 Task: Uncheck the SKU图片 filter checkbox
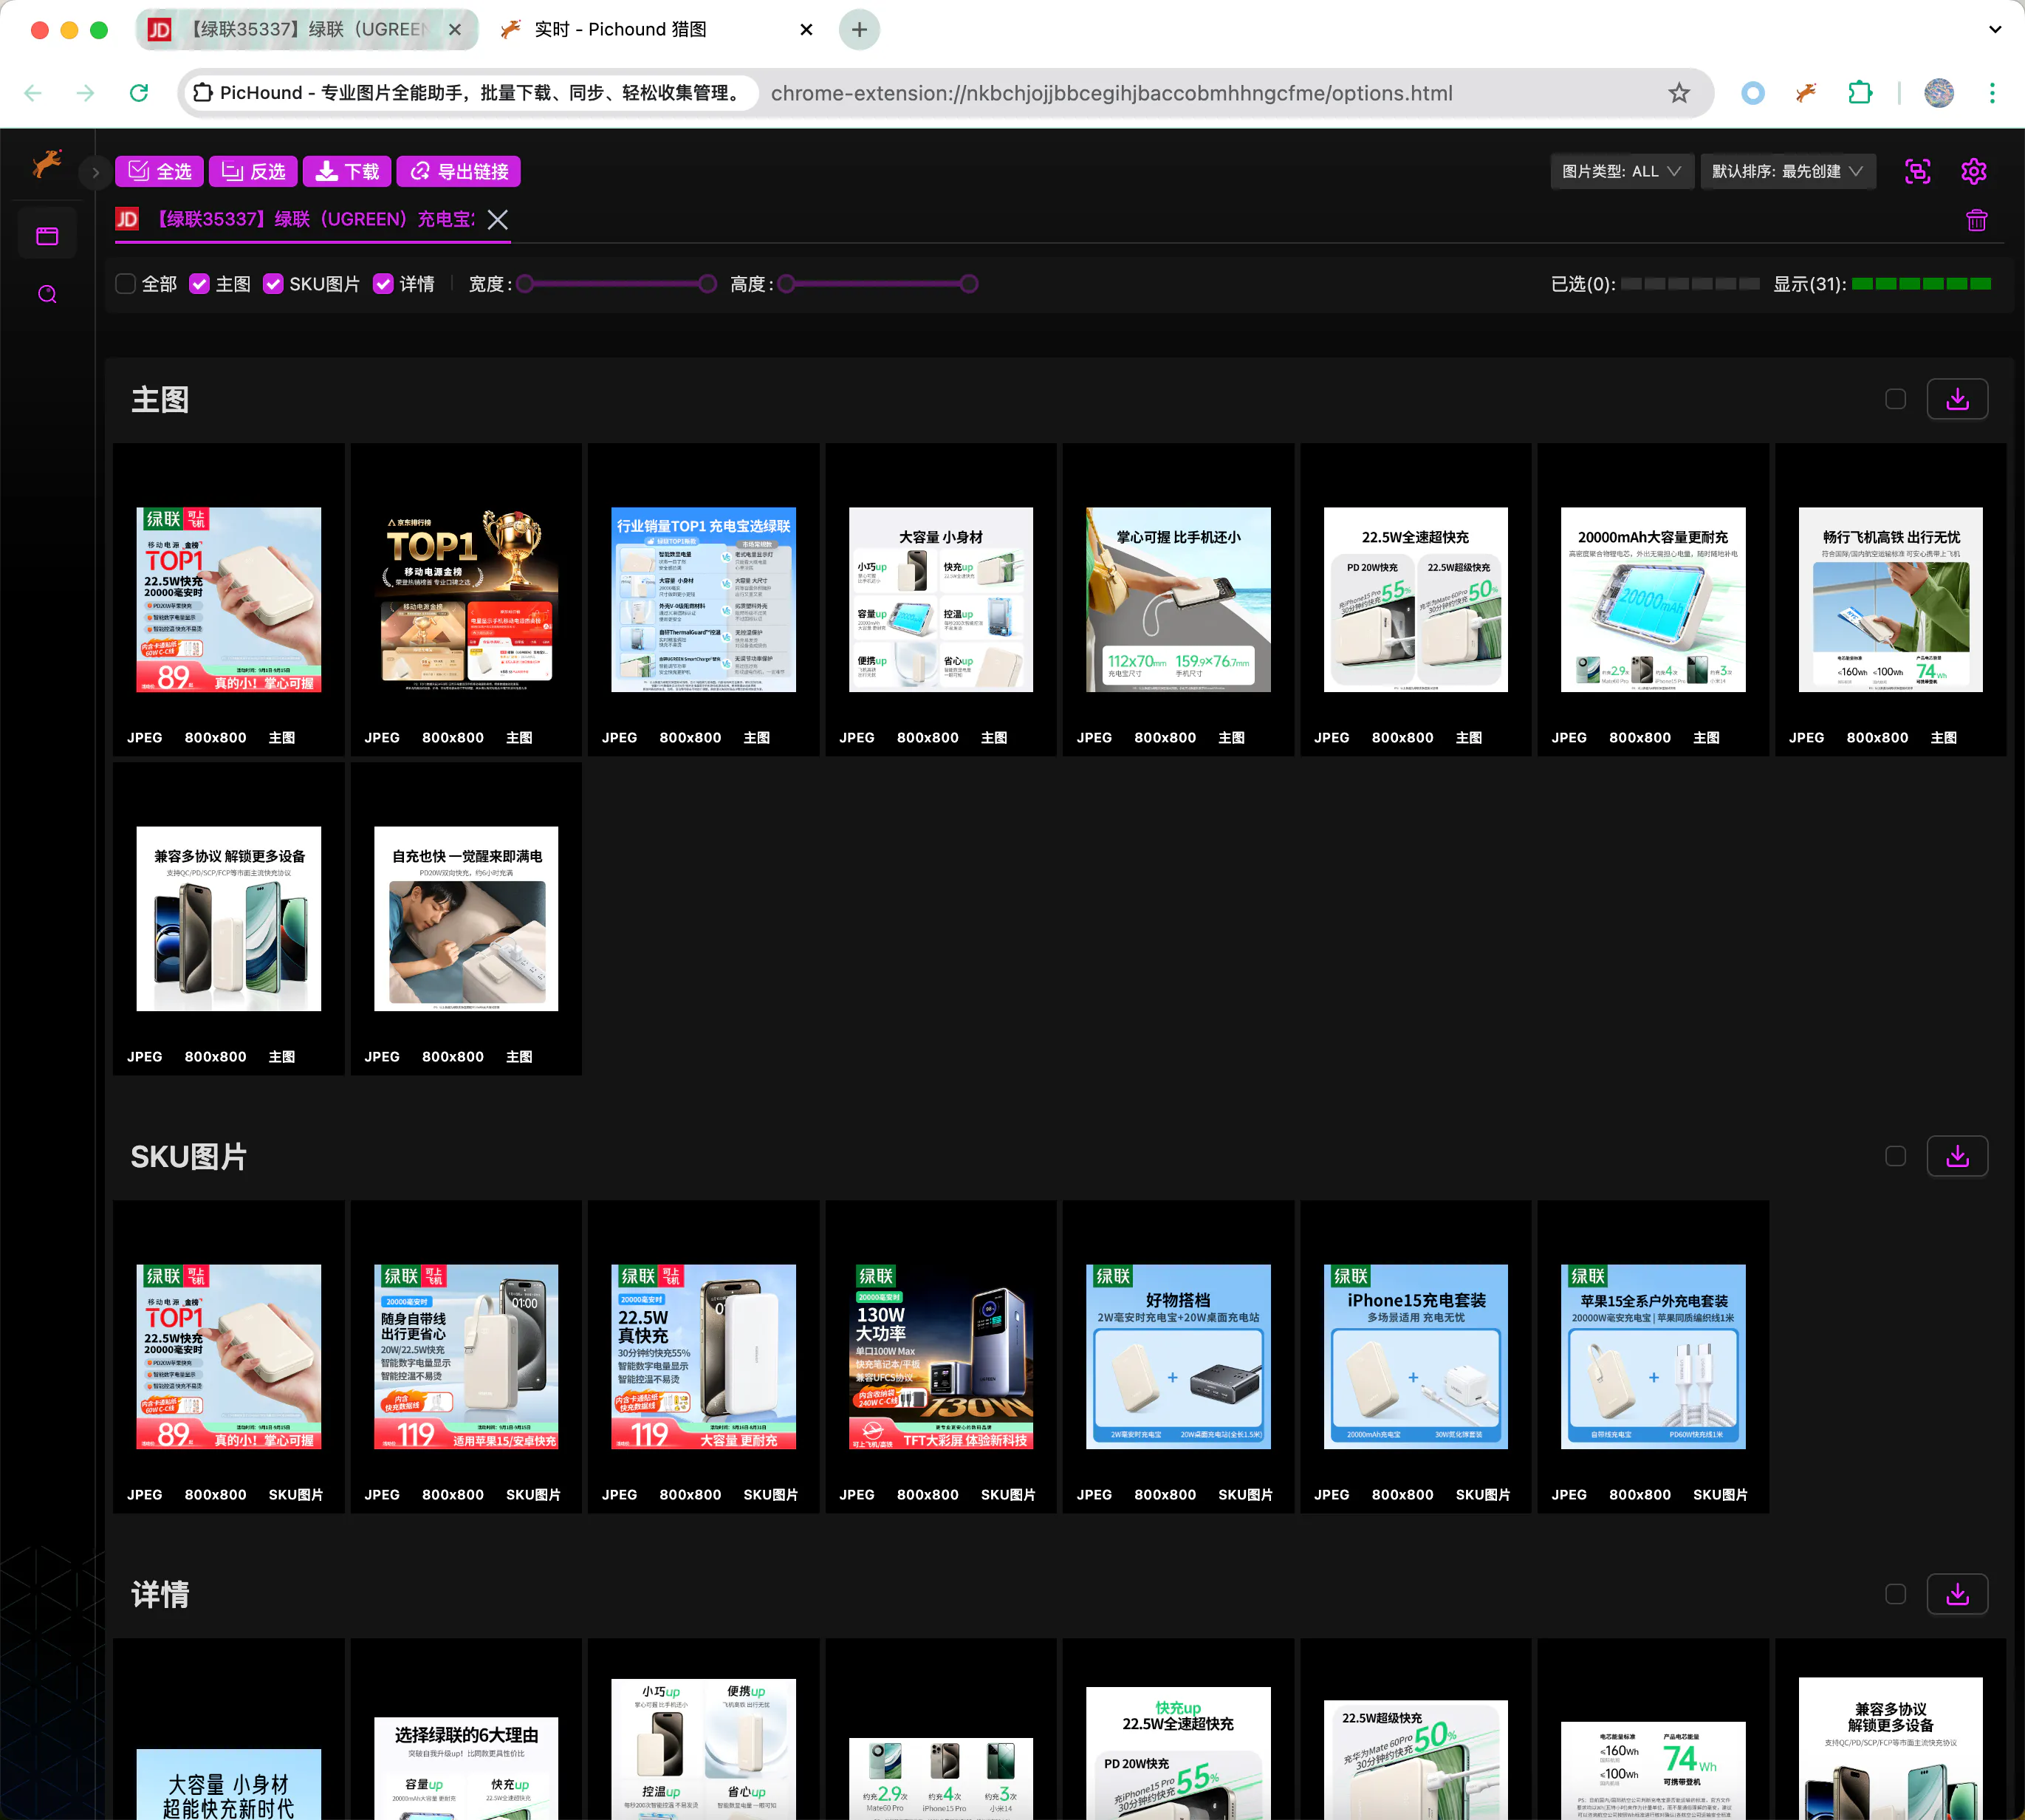point(273,284)
